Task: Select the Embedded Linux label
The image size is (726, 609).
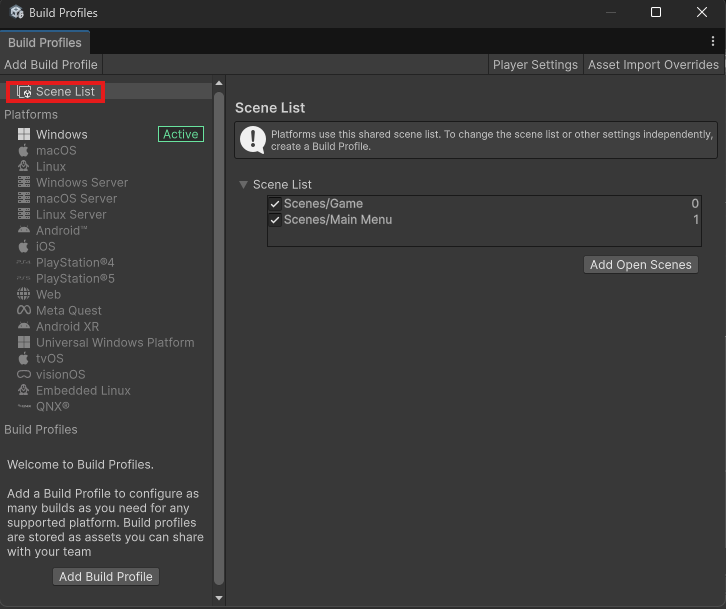Action: (x=83, y=390)
